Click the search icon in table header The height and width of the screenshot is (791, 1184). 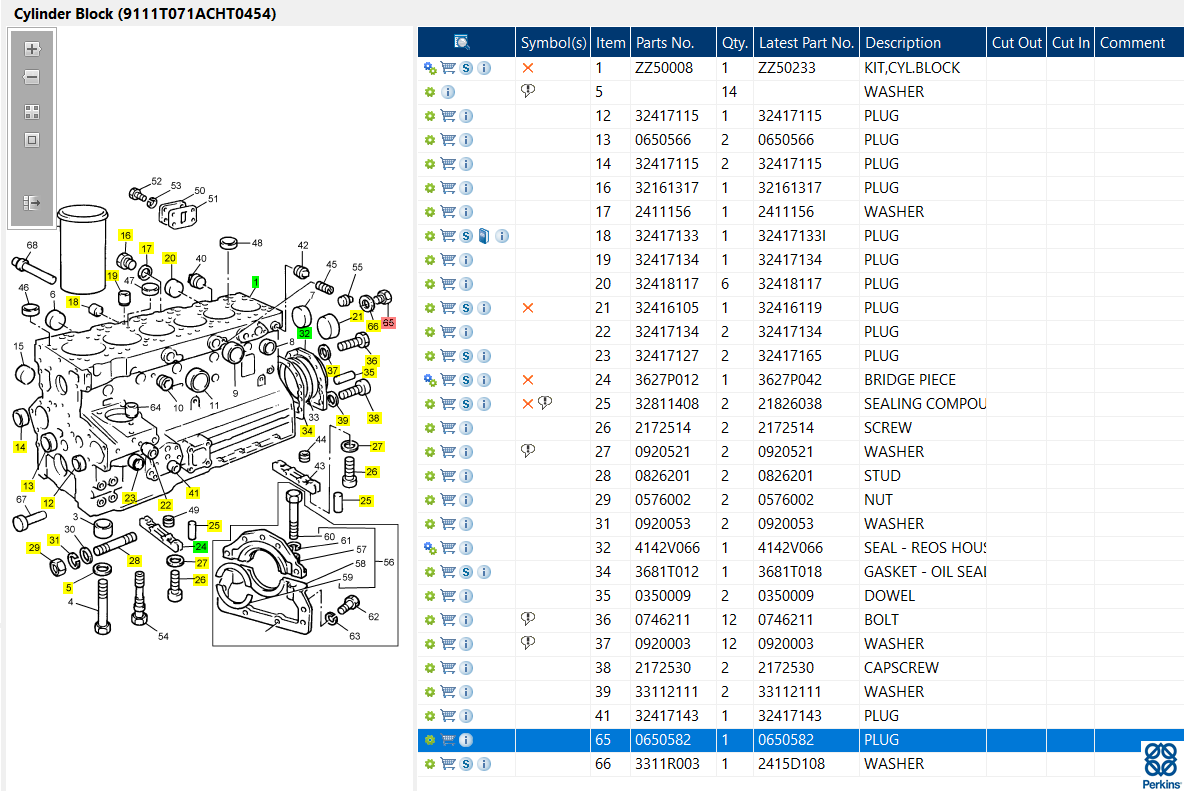[x=461, y=42]
